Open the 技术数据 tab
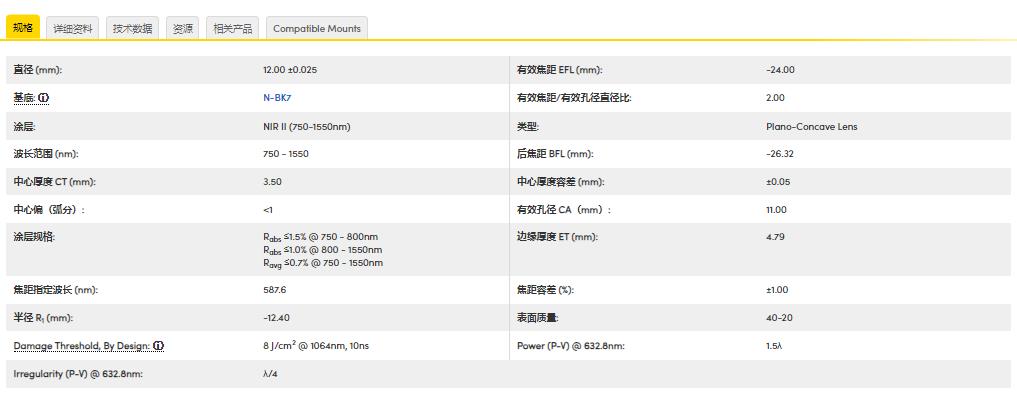Viewport: 1017px width, 401px height. click(132, 29)
